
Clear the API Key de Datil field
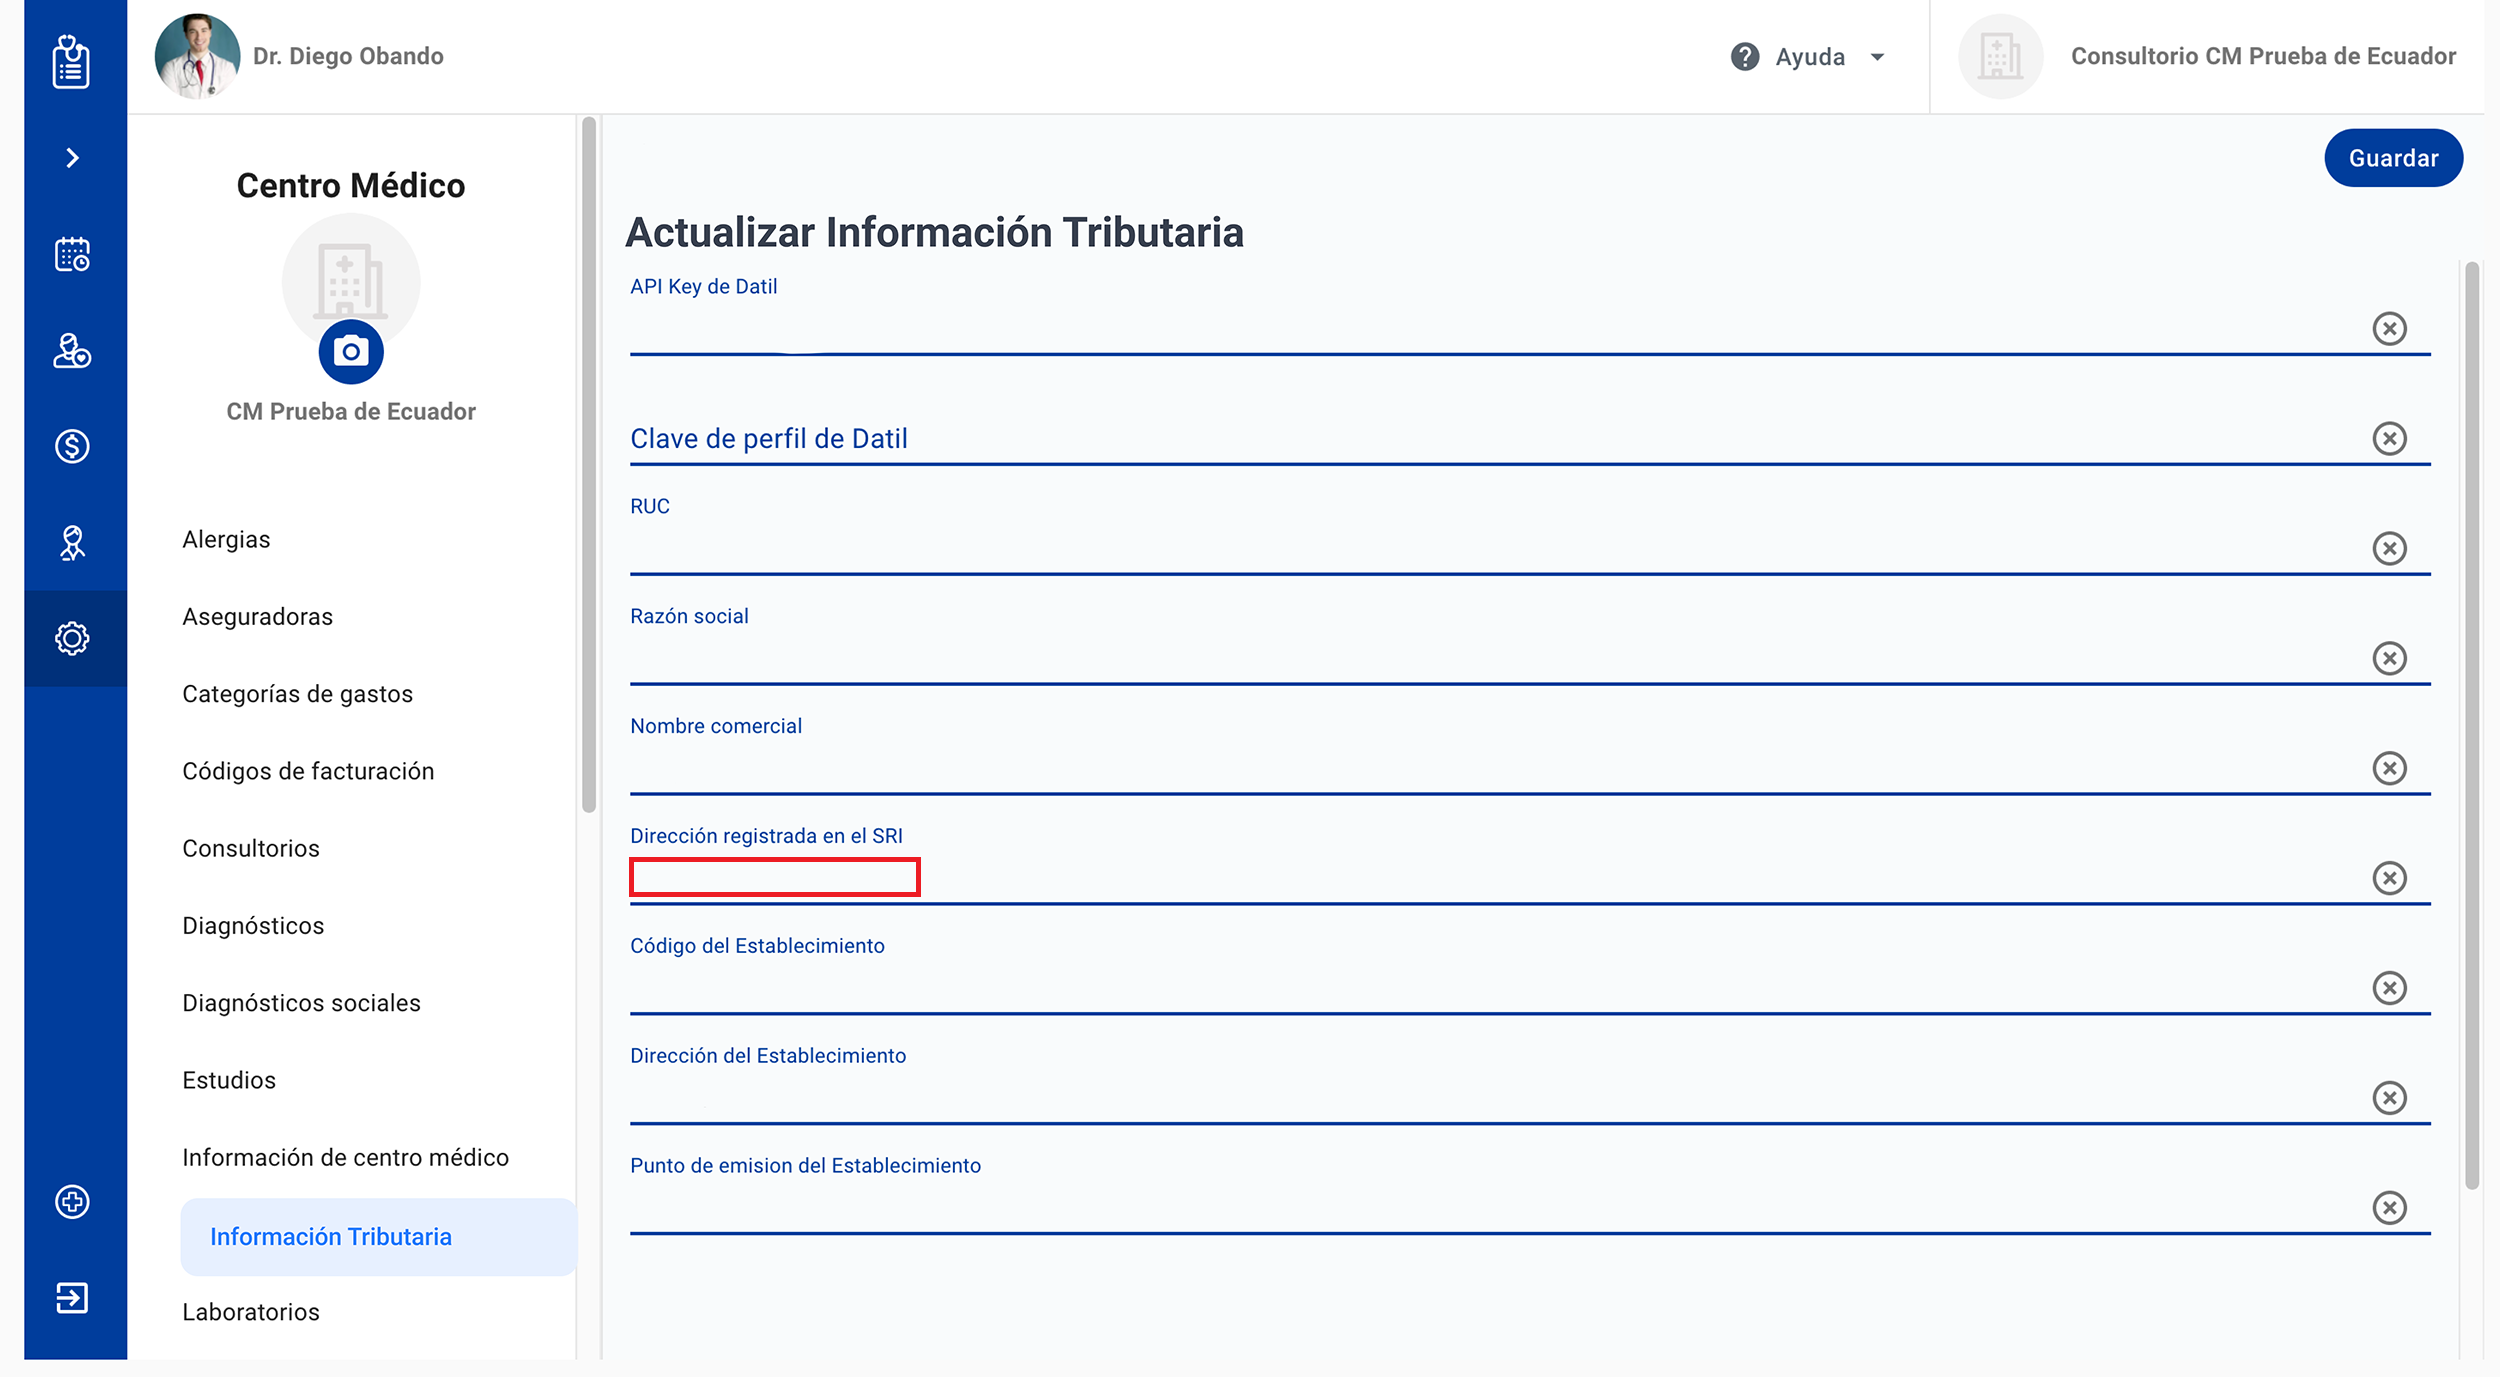[x=2388, y=329]
